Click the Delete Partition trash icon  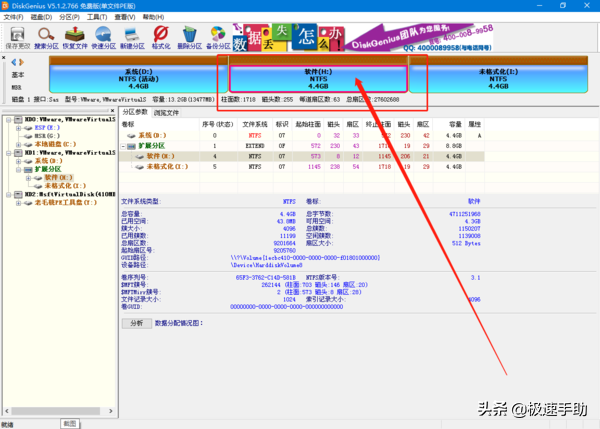189,38
